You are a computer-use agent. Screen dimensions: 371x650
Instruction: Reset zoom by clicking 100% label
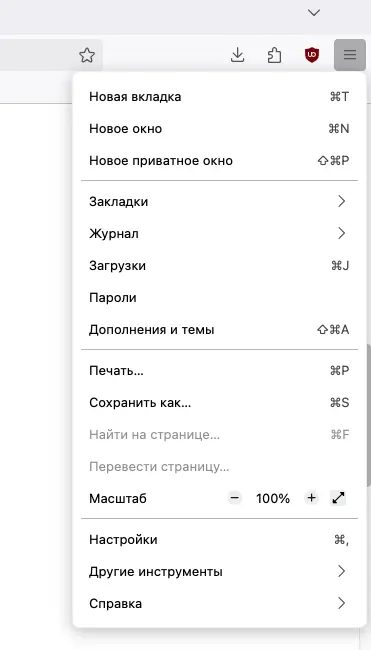point(273,498)
